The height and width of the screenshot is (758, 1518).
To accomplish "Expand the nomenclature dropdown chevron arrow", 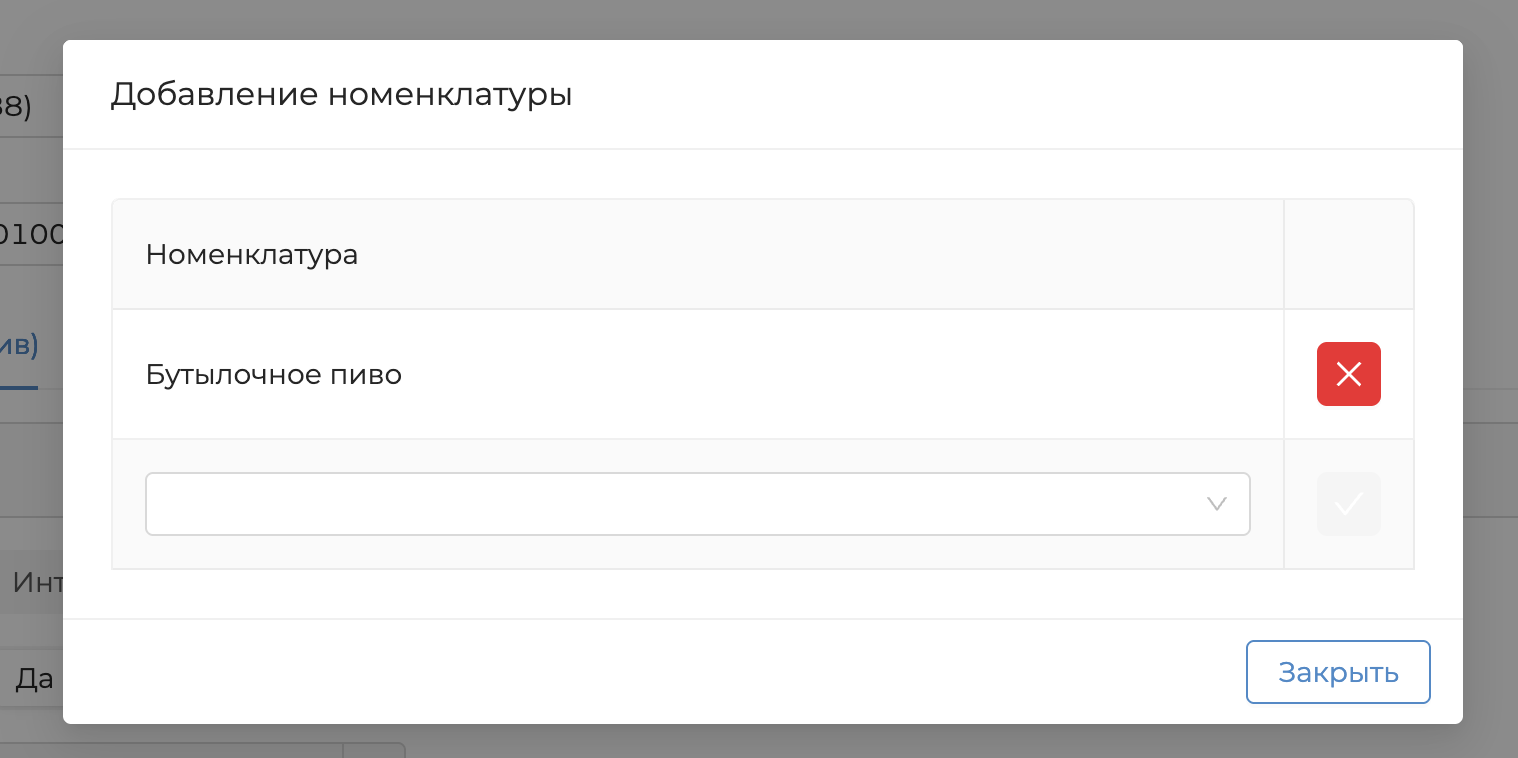I will [x=1217, y=504].
